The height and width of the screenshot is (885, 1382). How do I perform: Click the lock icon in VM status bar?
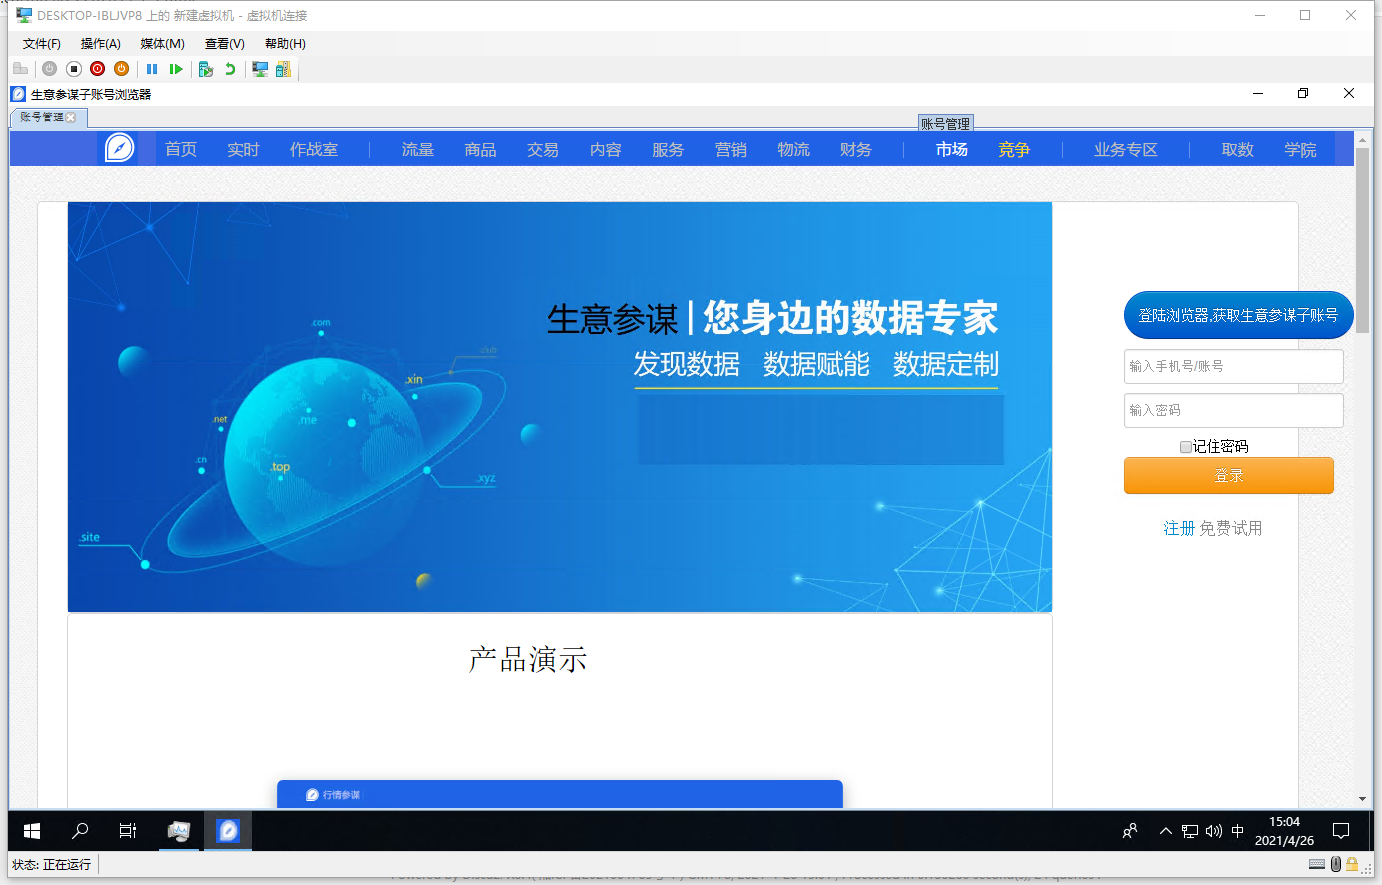point(1352,864)
